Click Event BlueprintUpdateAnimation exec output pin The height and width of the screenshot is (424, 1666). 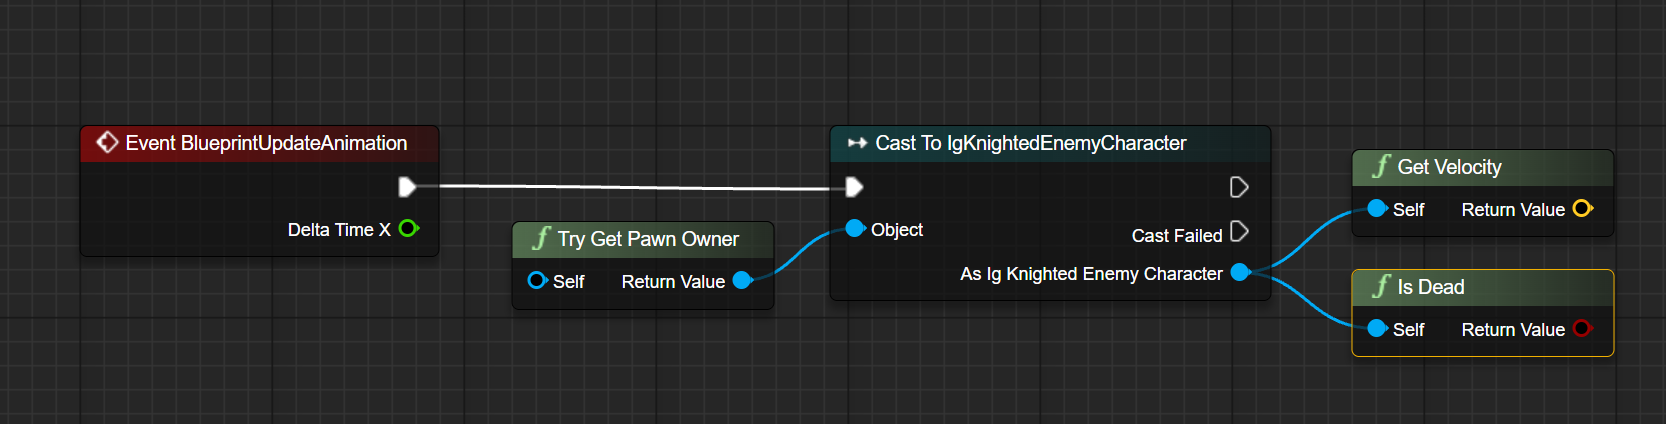407,186
